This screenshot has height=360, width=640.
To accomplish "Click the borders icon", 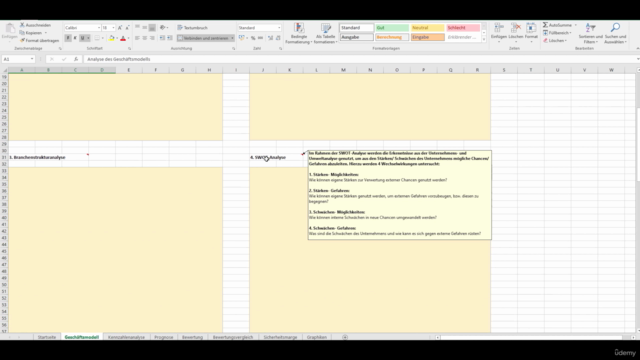I will [97, 38].
